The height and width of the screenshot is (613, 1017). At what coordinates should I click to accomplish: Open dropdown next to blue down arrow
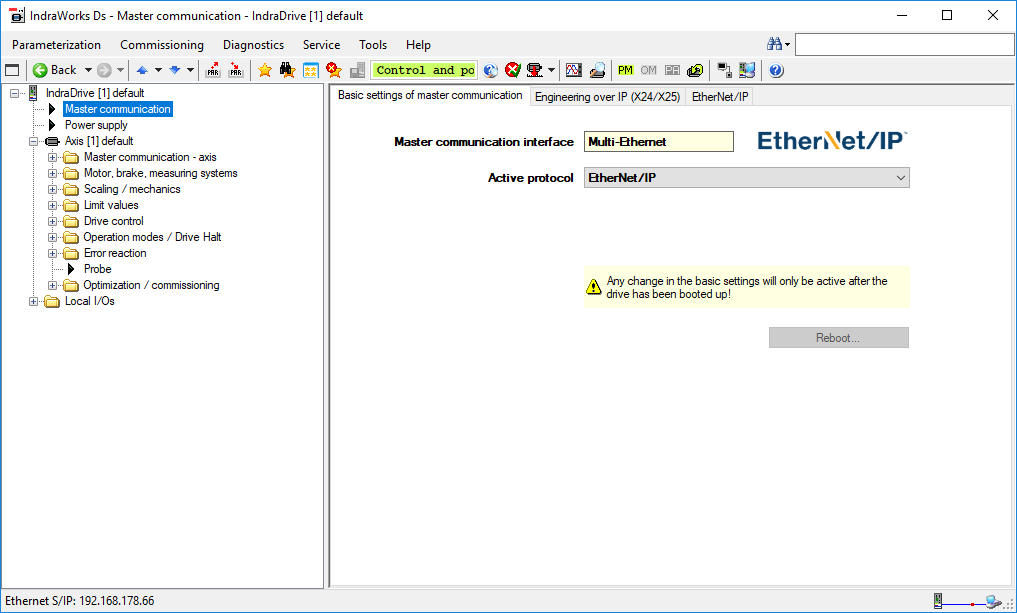click(190, 70)
